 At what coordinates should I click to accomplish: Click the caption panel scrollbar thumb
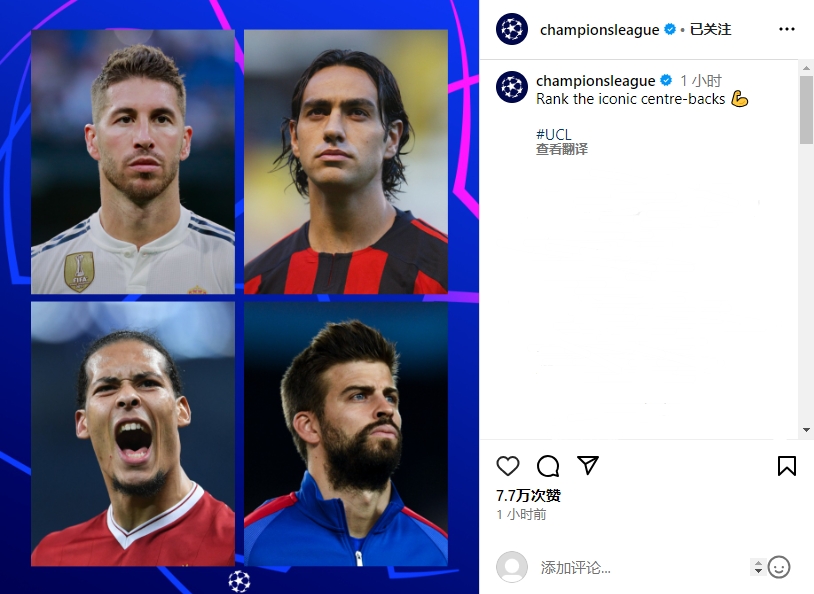[806, 110]
